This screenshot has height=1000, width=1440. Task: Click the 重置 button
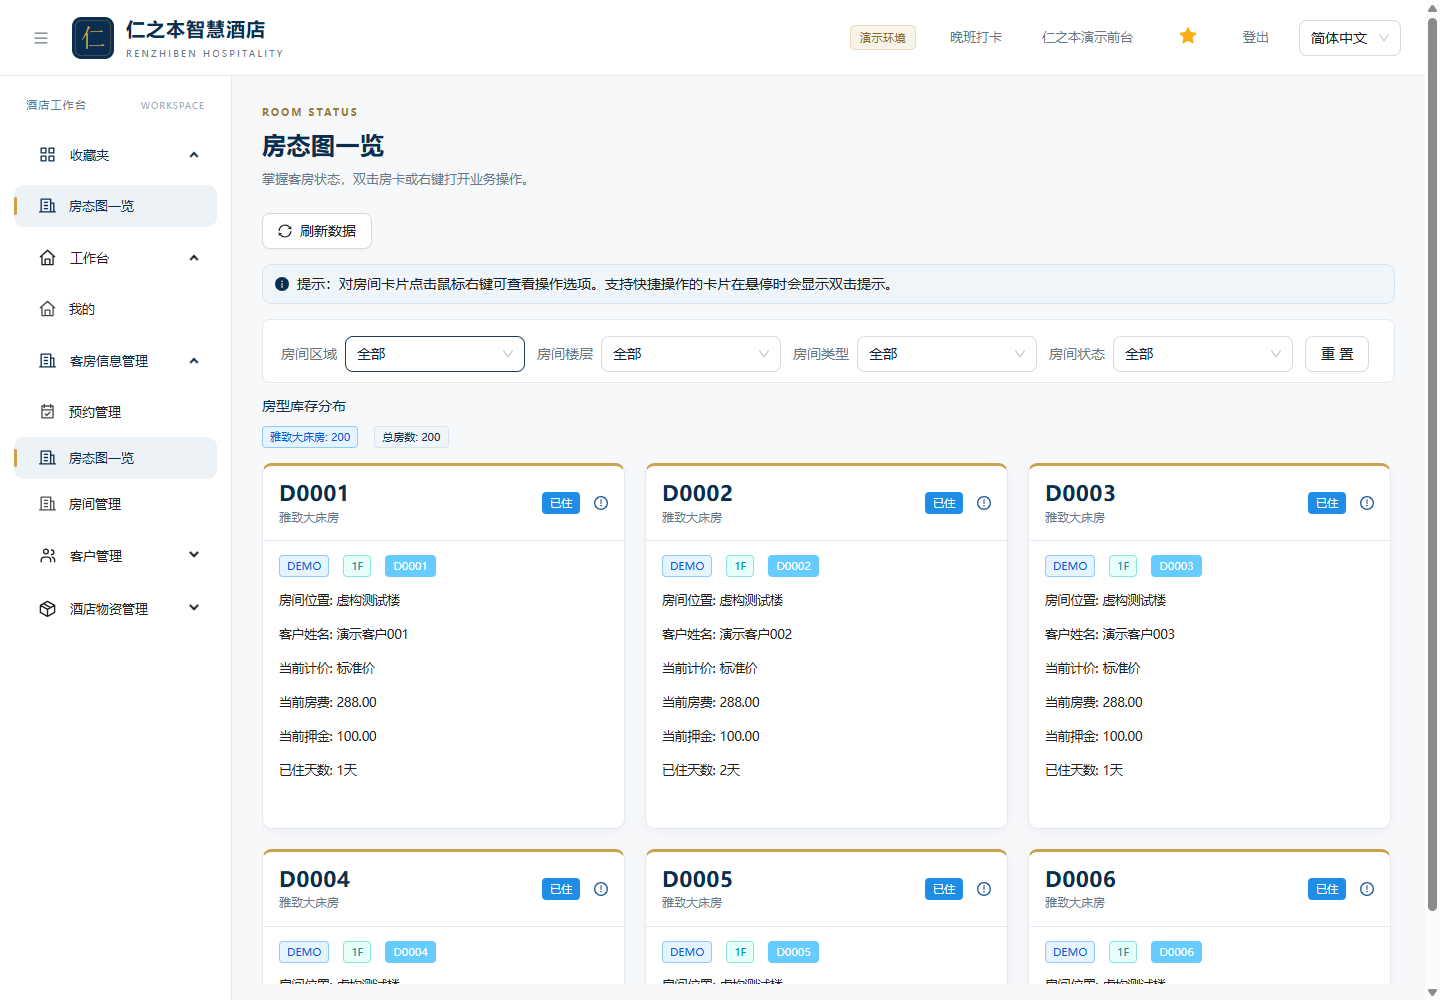(x=1337, y=354)
